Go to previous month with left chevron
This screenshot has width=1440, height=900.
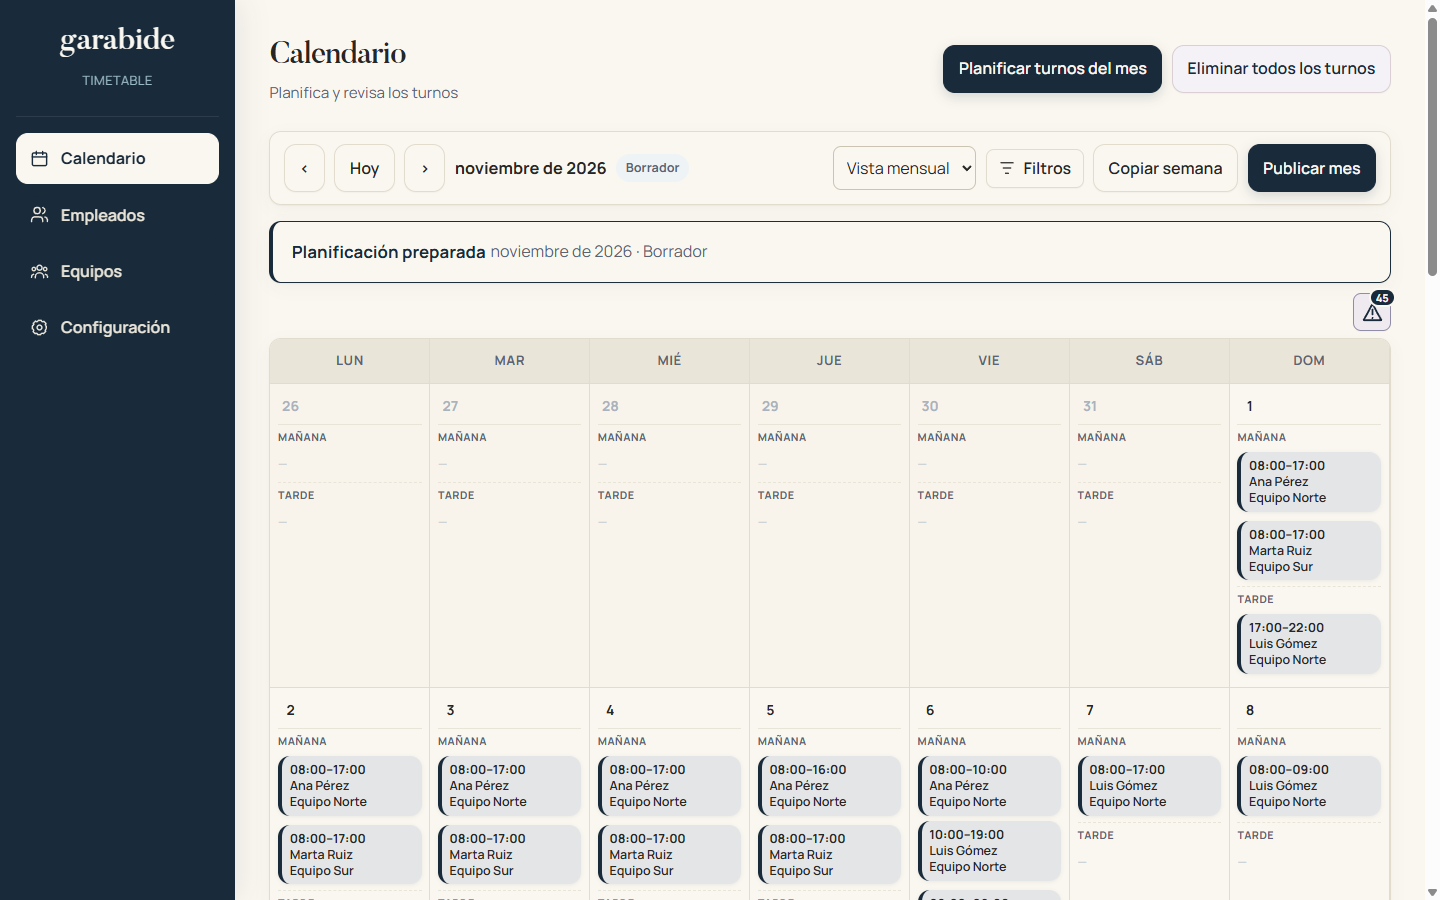tap(304, 168)
